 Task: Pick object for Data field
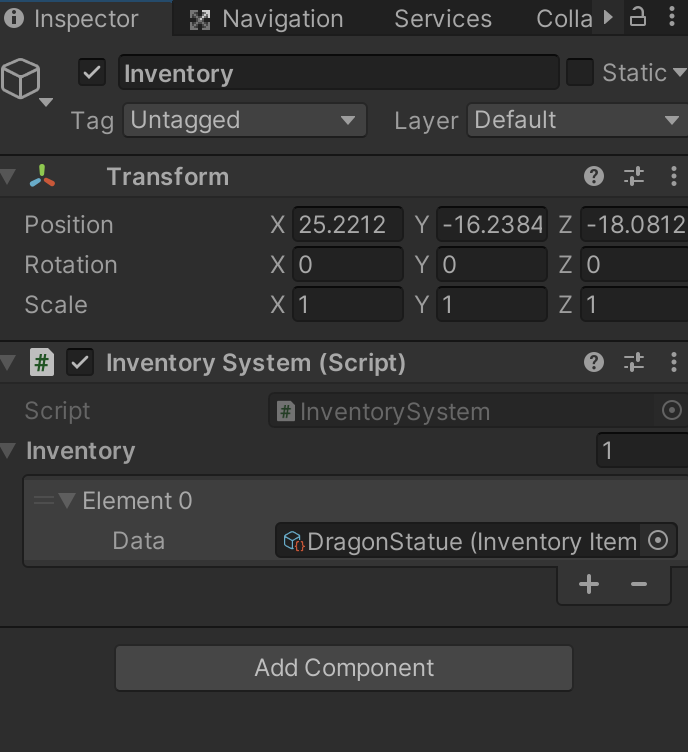[x=658, y=540]
